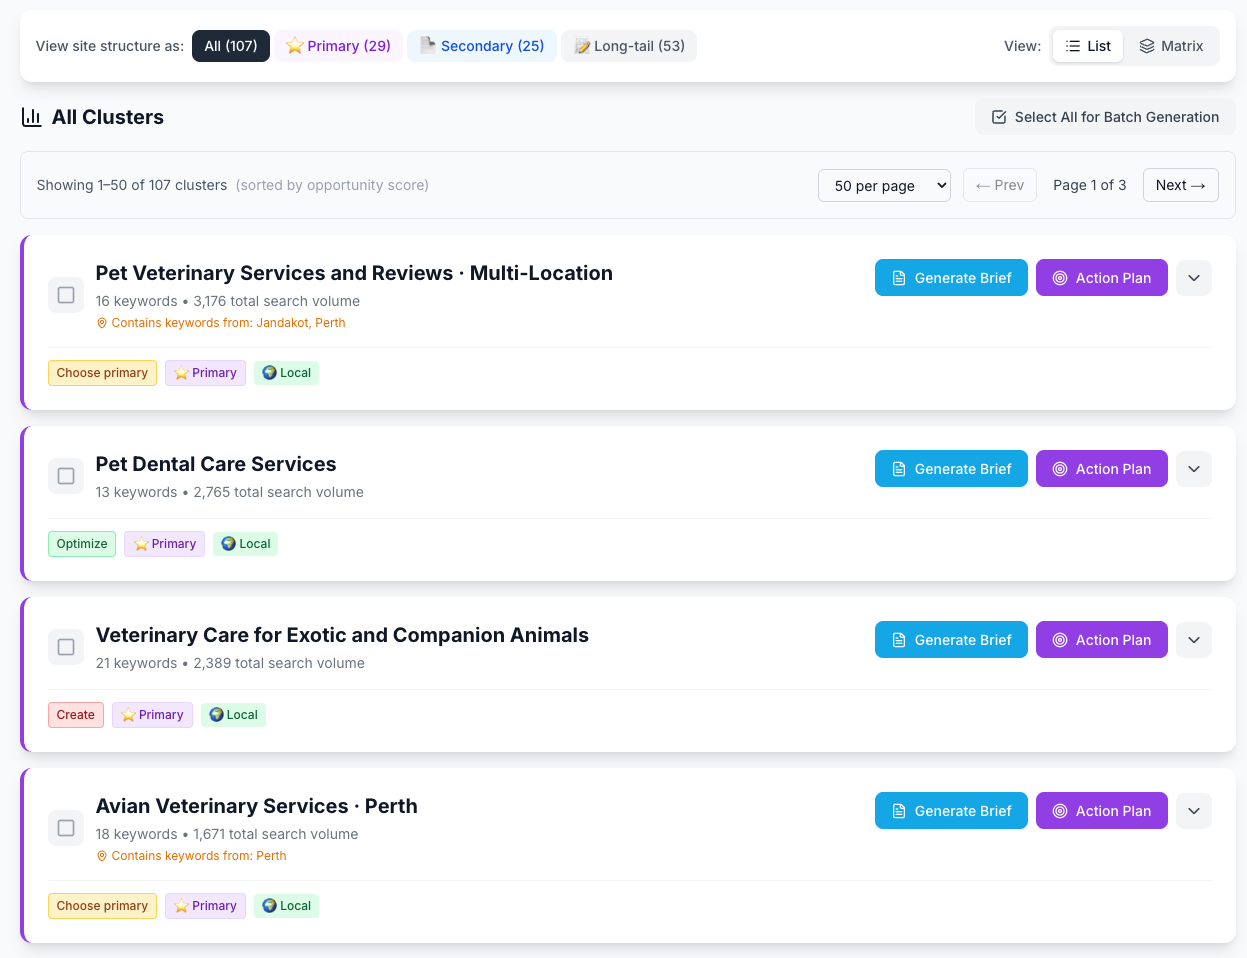Click the document icon in Pet Dental Generate Brief
Screen dimensions: 1247x958
(899, 469)
